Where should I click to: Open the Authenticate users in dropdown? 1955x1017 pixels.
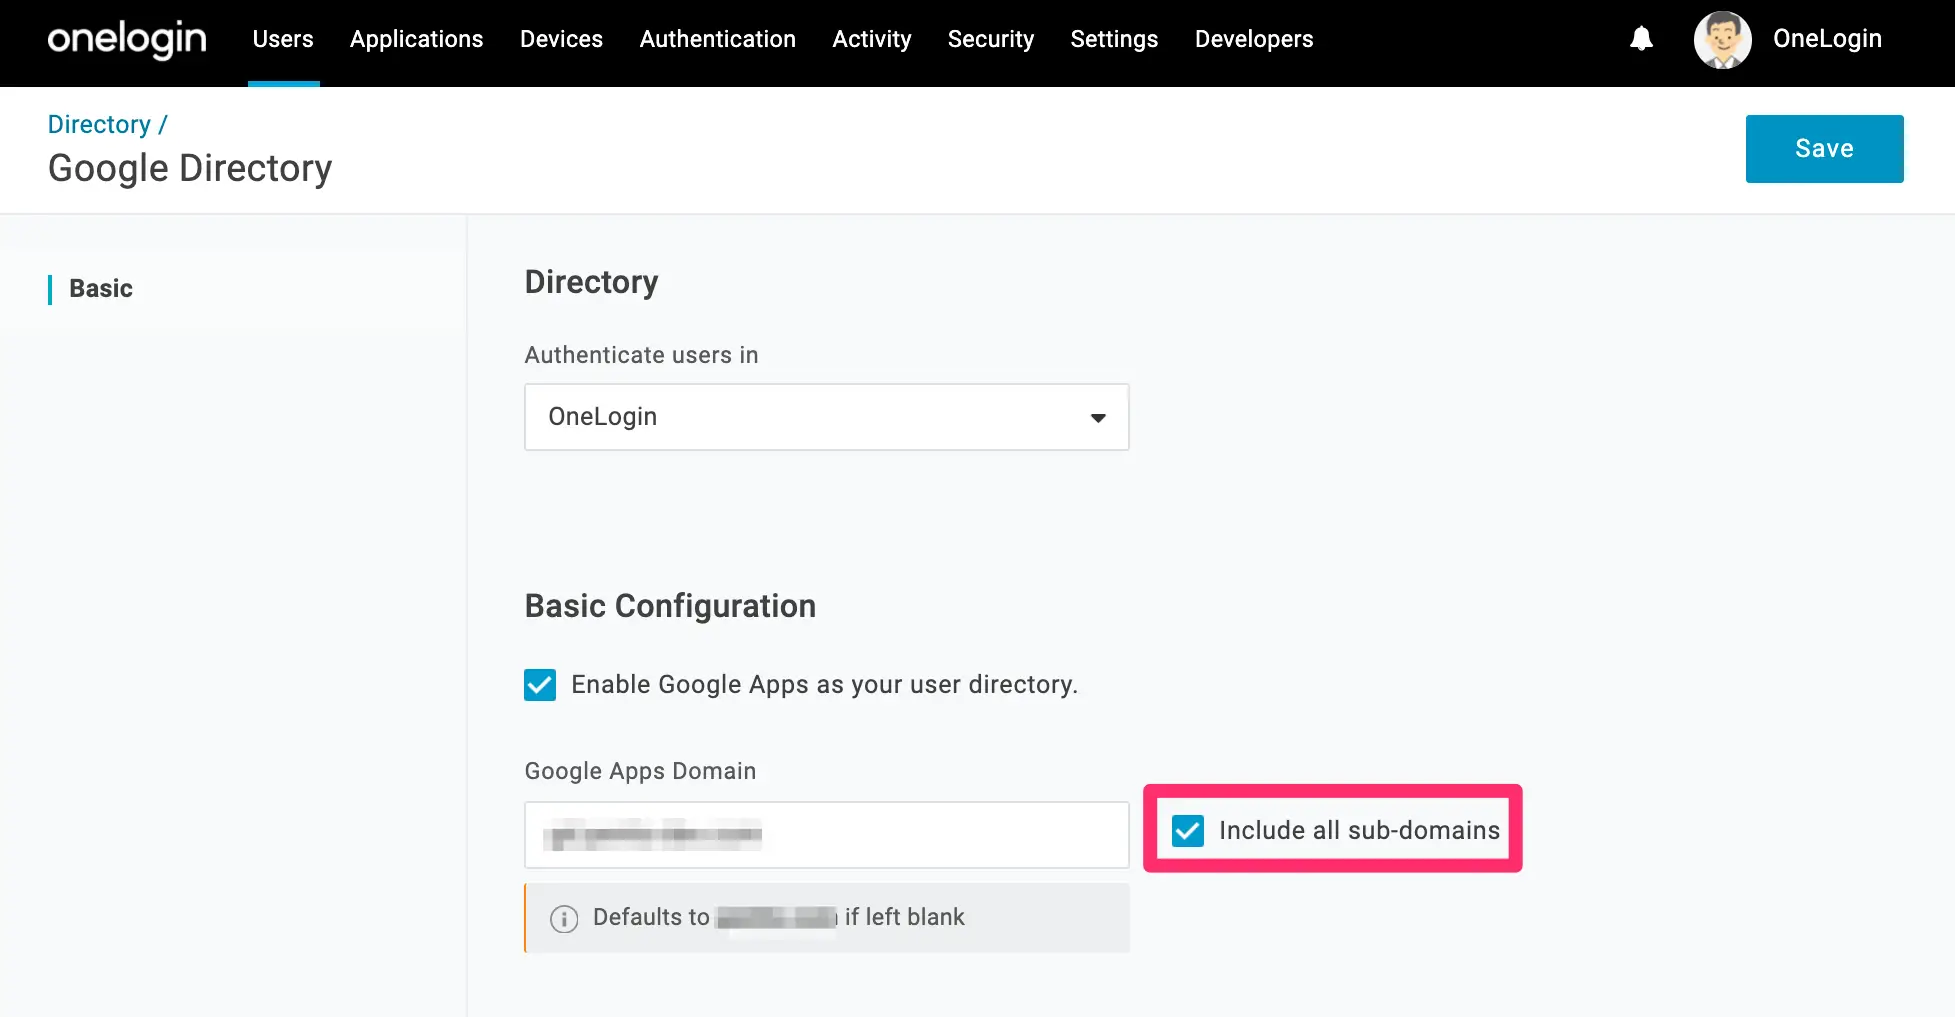tap(827, 417)
